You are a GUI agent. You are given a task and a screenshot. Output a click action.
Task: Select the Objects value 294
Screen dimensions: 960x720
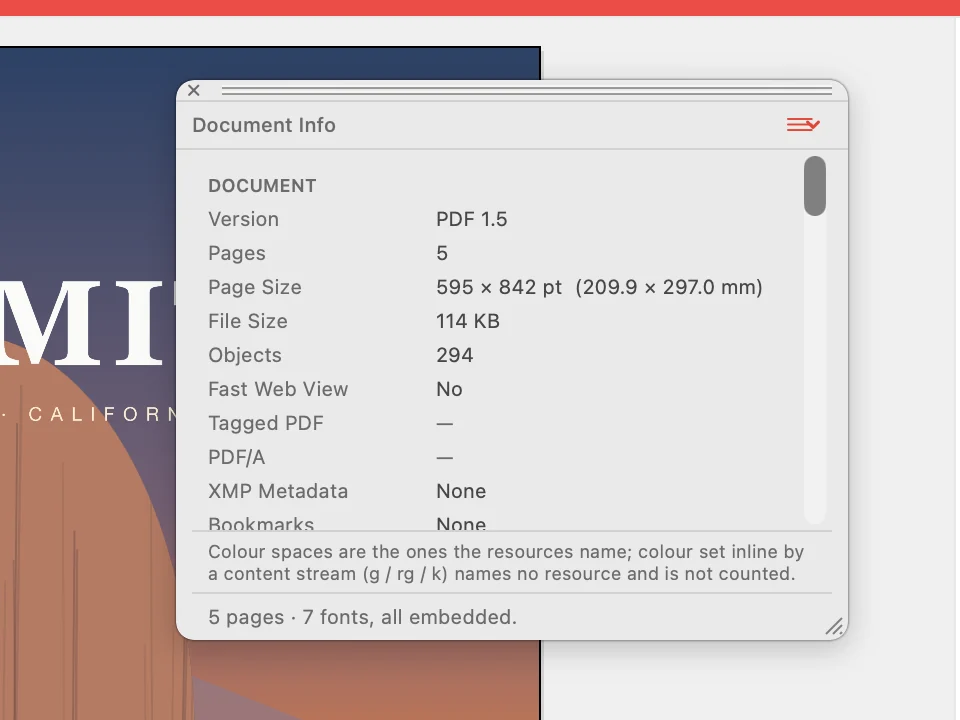tap(455, 355)
